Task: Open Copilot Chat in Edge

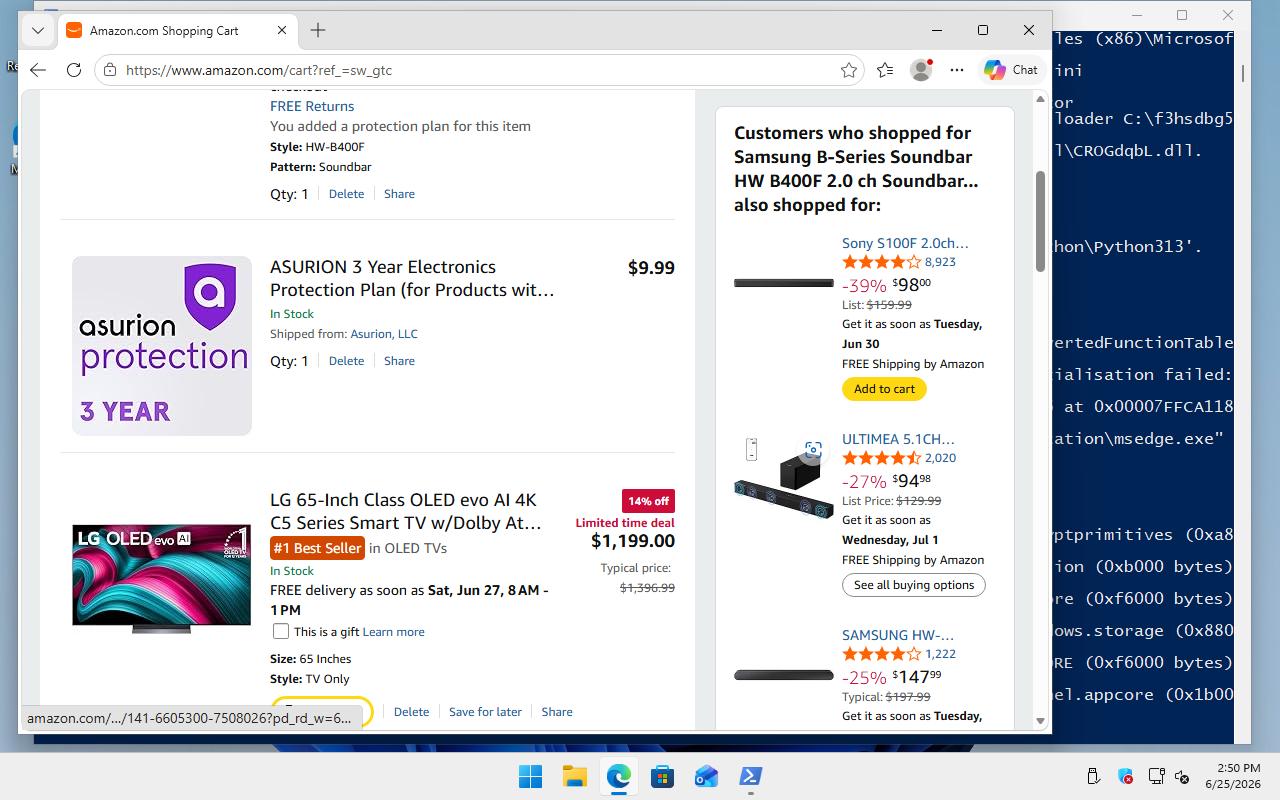Action: pos(1011,70)
